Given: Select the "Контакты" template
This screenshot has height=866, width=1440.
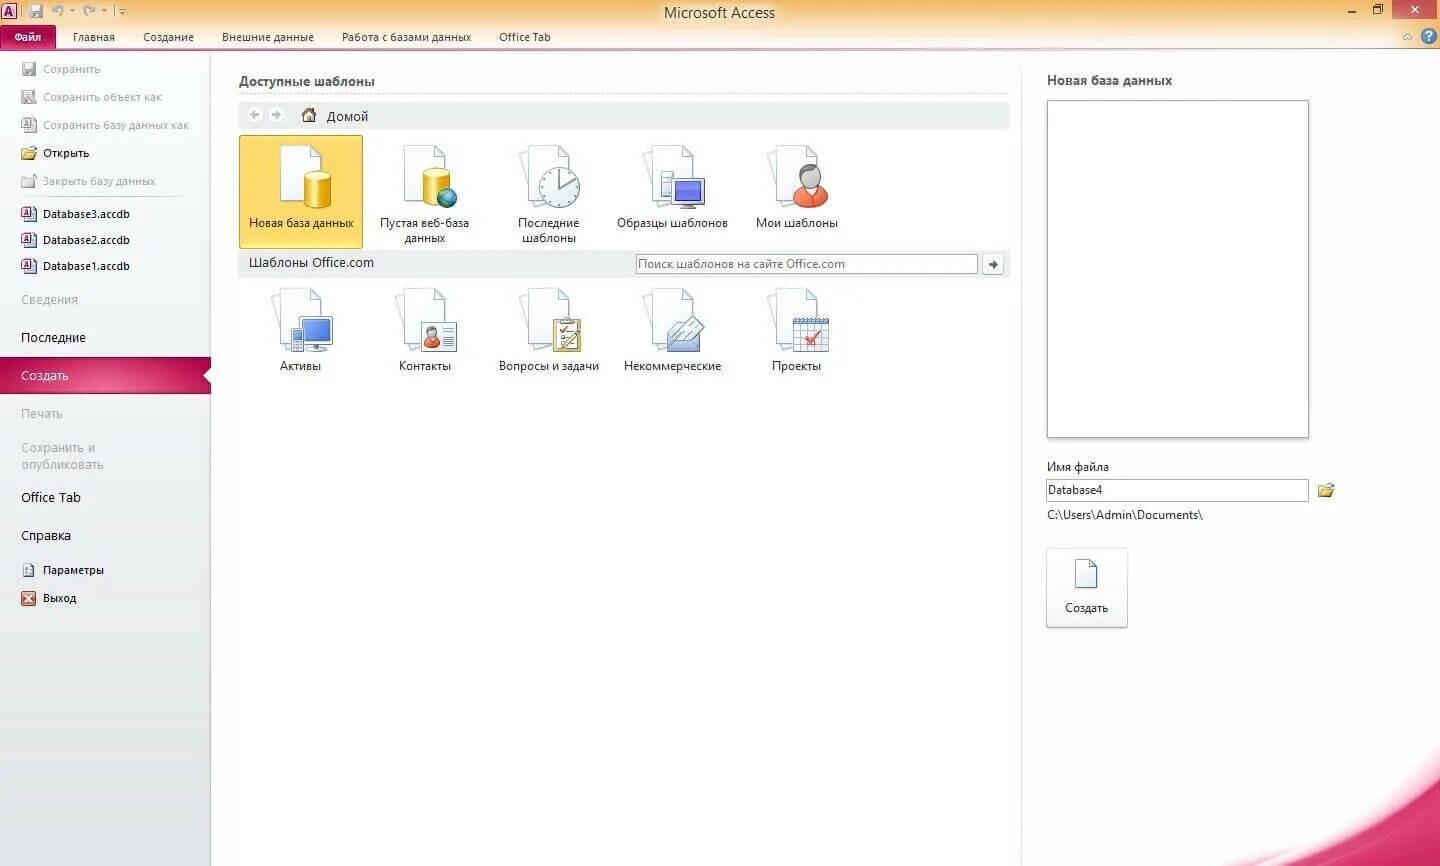Looking at the screenshot, I should coord(425,330).
